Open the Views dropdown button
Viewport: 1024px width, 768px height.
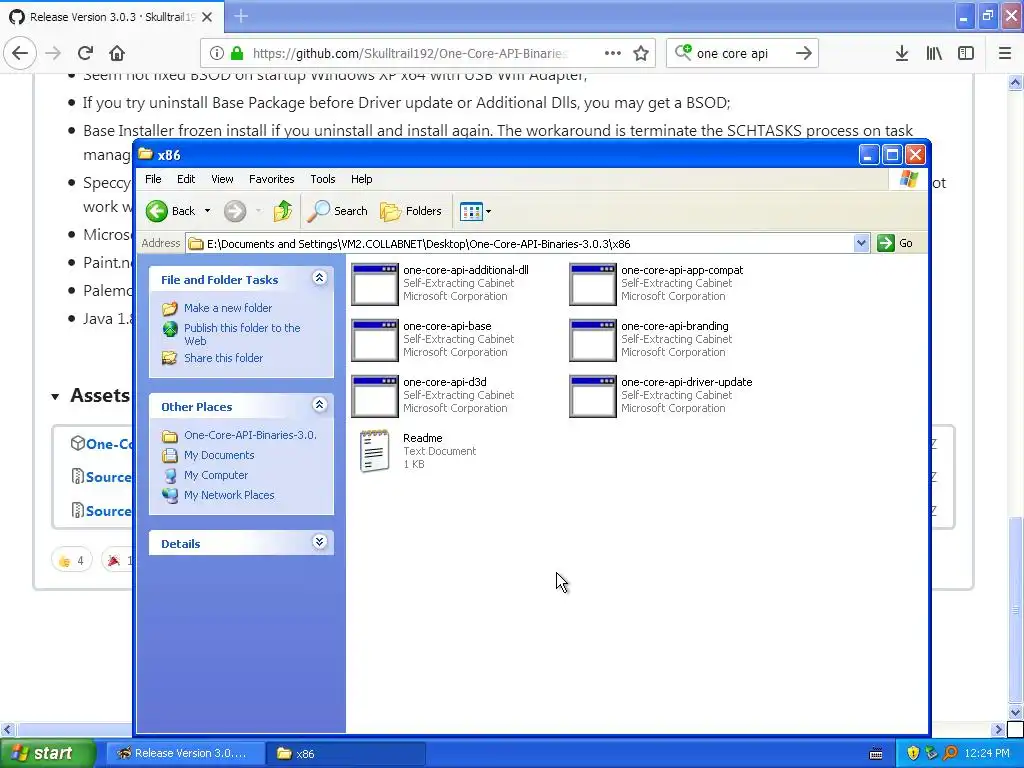click(475, 211)
